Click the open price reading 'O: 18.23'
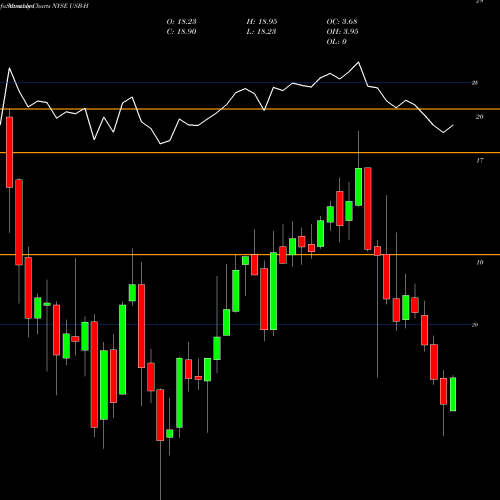Viewport: 500px width, 500px height. [x=181, y=22]
